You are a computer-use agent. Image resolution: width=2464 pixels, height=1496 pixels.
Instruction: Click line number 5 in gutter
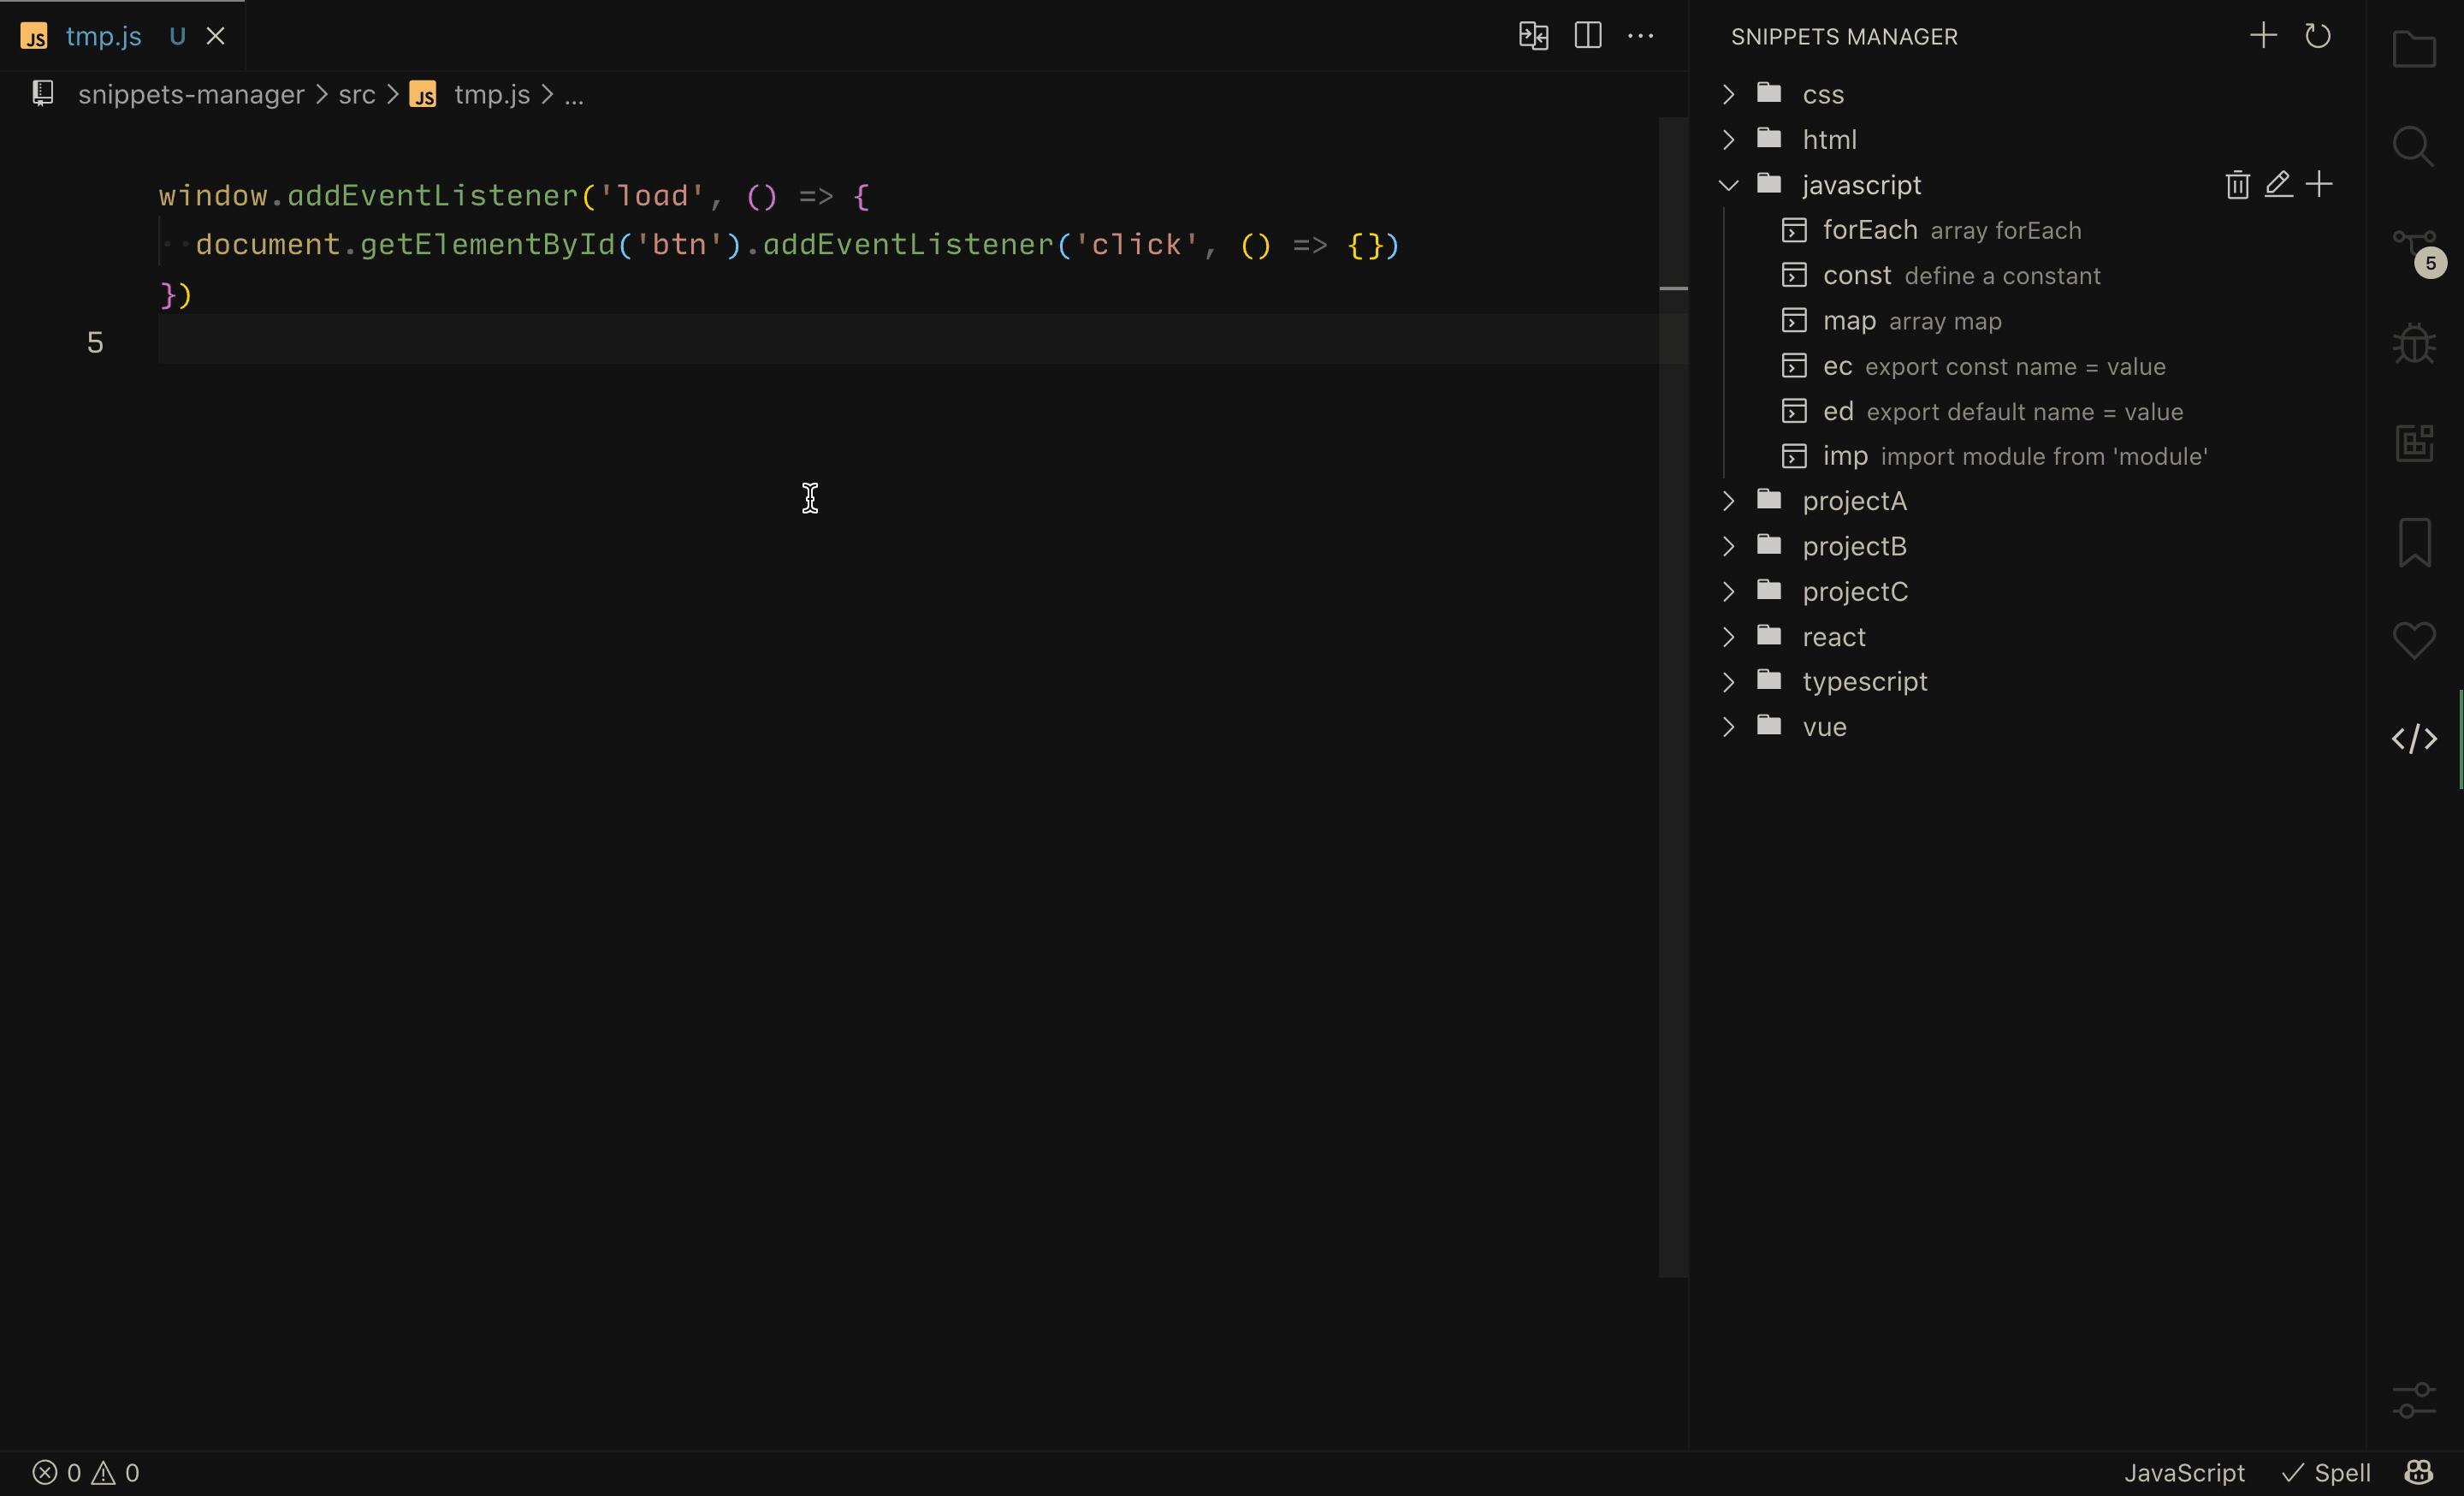(95, 343)
